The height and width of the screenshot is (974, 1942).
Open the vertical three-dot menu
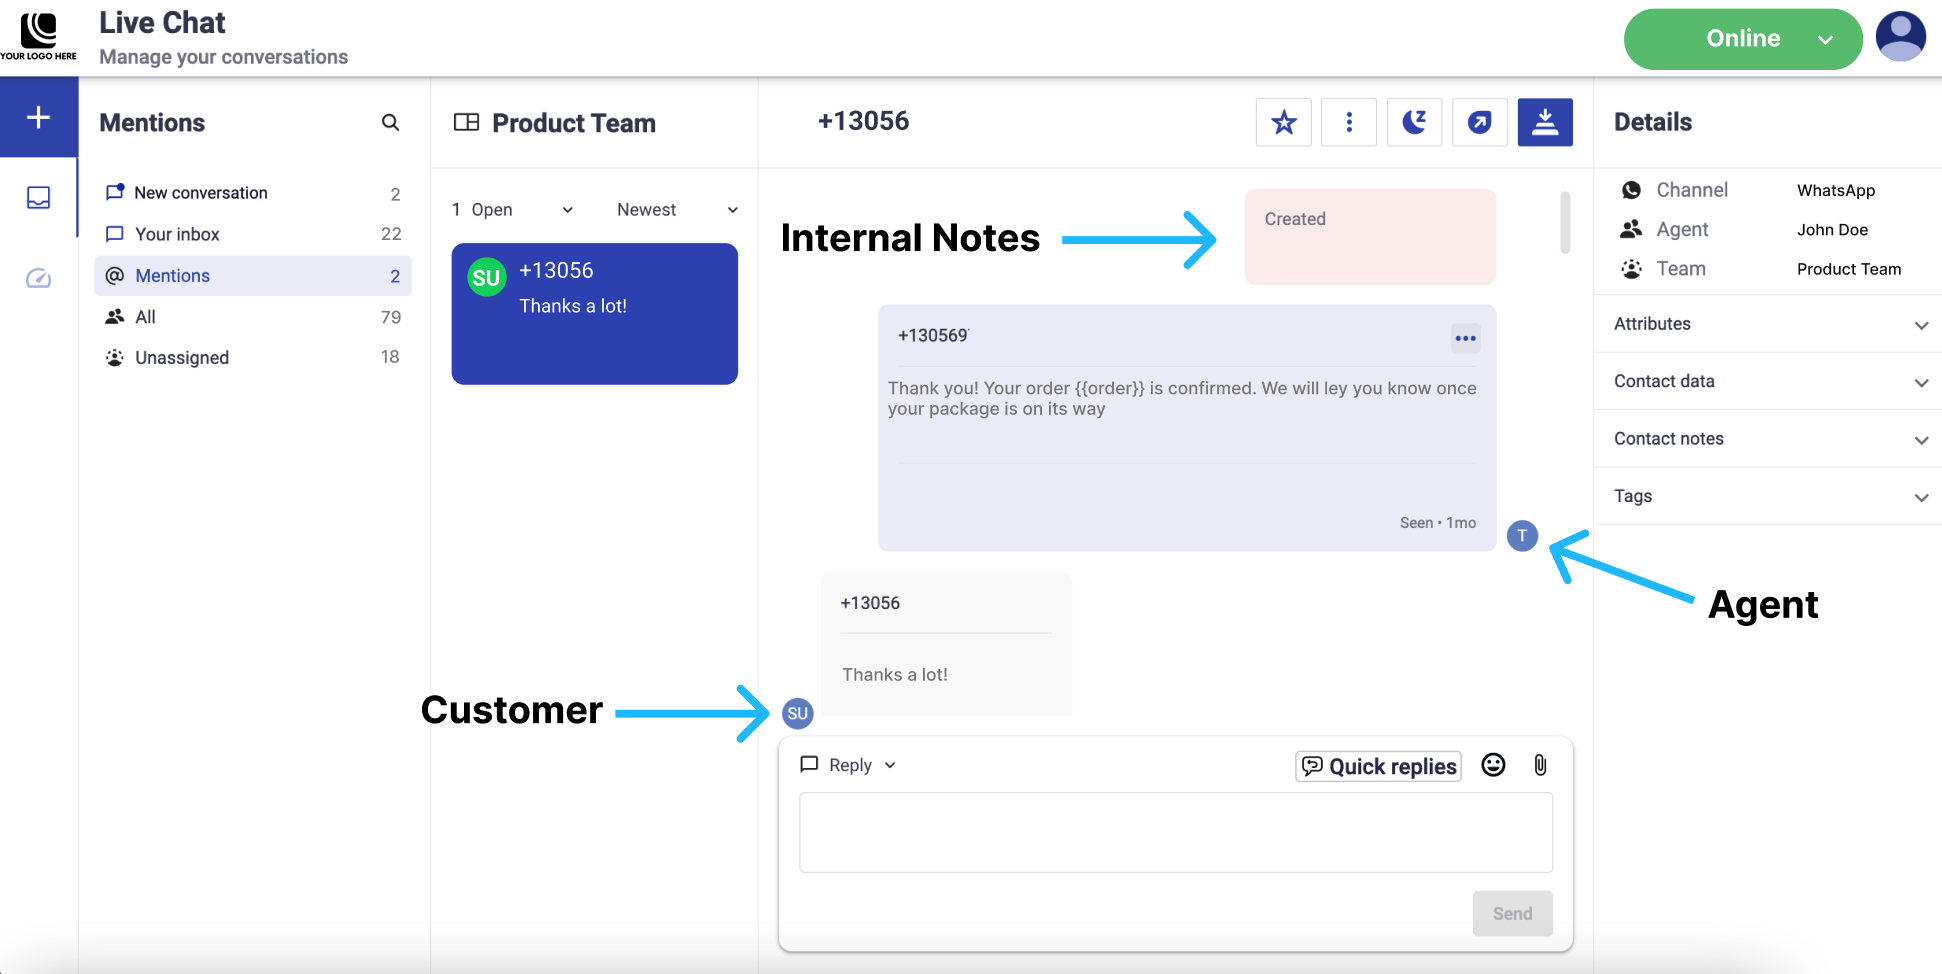pyautogui.click(x=1348, y=122)
